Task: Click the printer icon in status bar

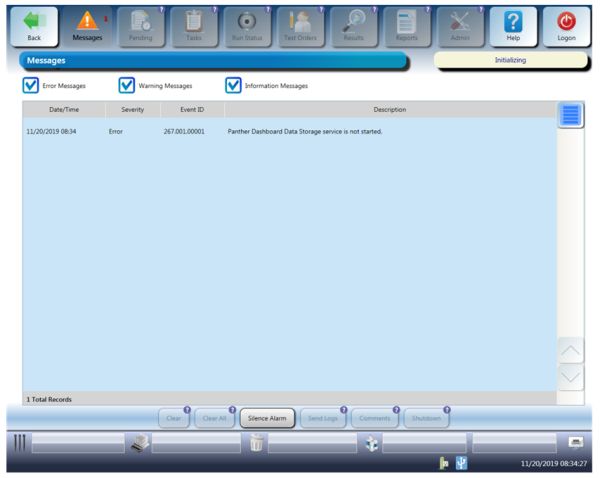Action: point(576,442)
